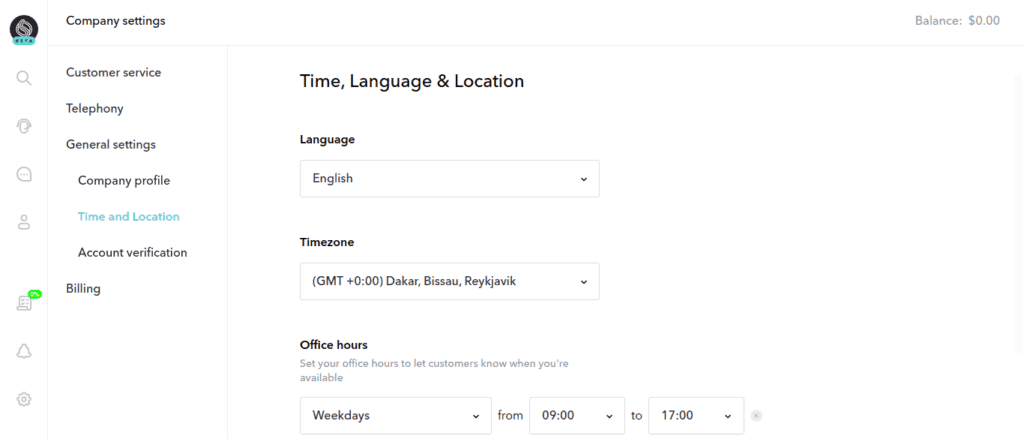The height and width of the screenshot is (439, 1024).
Task: Open the contacts person icon
Action: pos(24,222)
